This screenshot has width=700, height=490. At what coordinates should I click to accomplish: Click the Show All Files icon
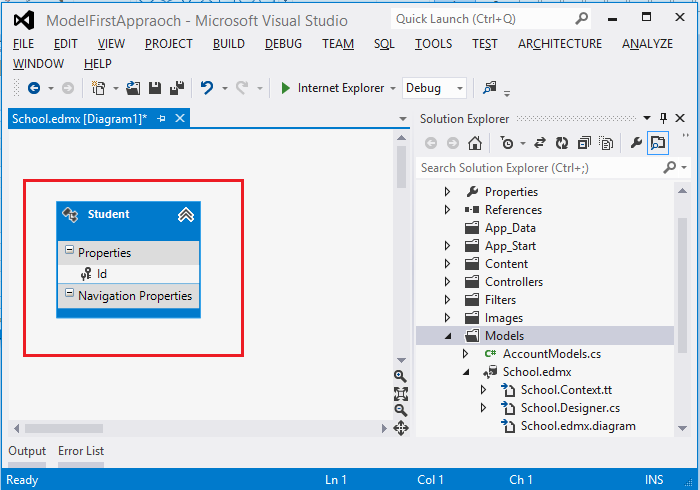point(606,143)
